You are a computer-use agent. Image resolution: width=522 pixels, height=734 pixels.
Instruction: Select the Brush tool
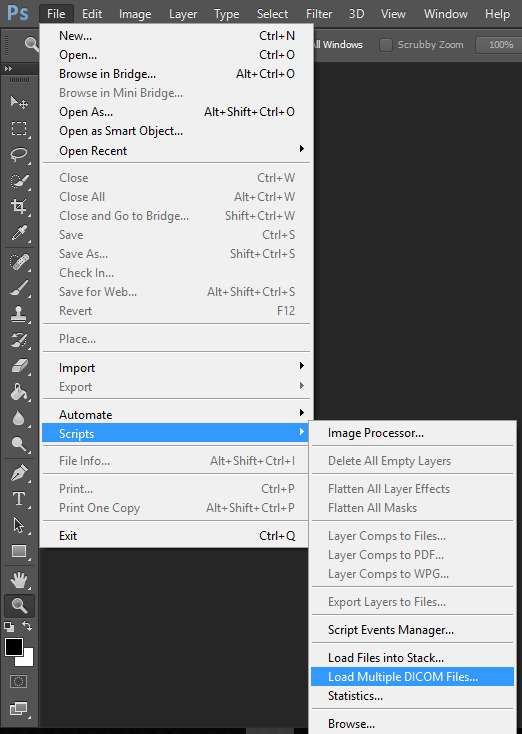[x=19, y=288]
